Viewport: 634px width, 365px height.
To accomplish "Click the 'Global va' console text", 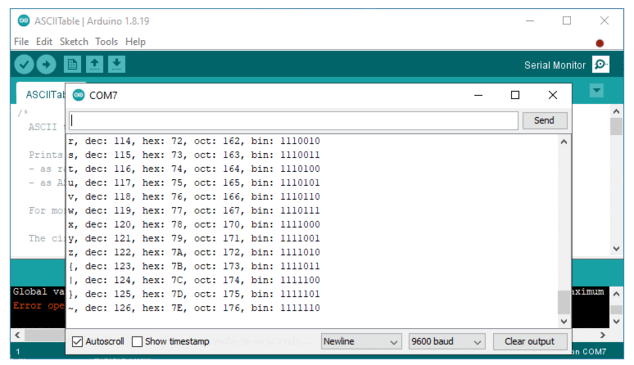I will [x=38, y=292].
